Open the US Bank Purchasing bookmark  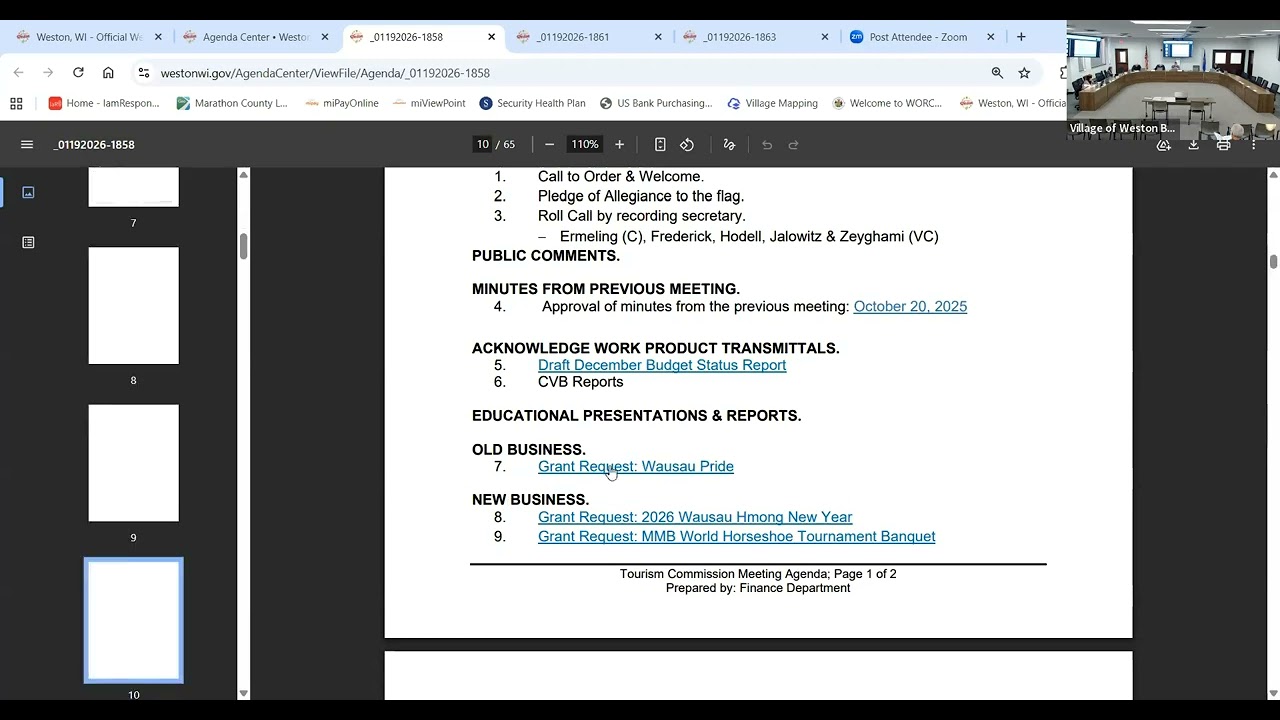point(656,103)
